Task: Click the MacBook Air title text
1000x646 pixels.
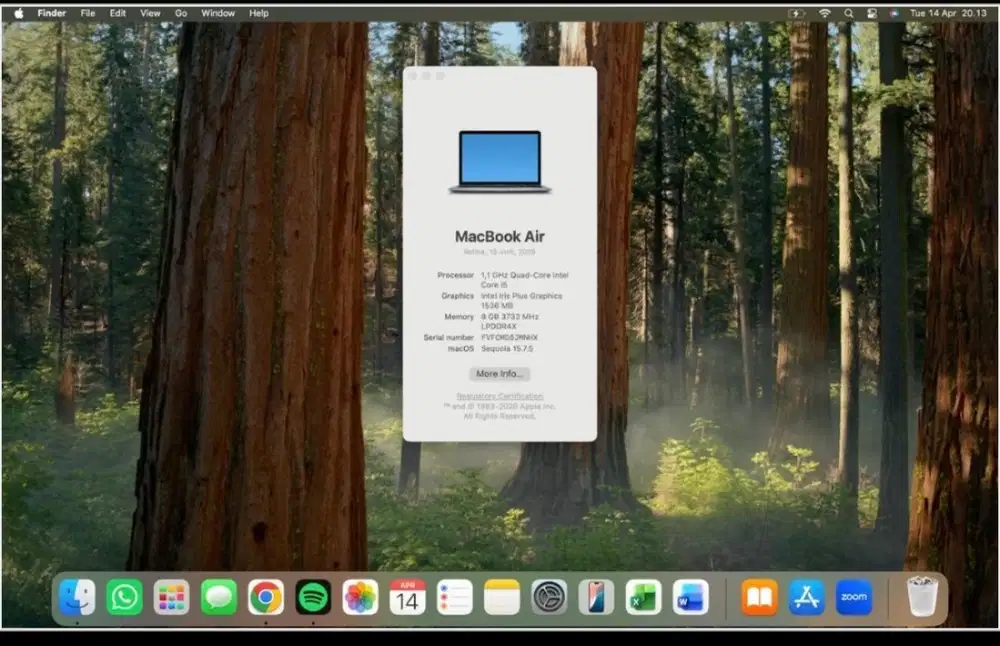Action: (499, 237)
